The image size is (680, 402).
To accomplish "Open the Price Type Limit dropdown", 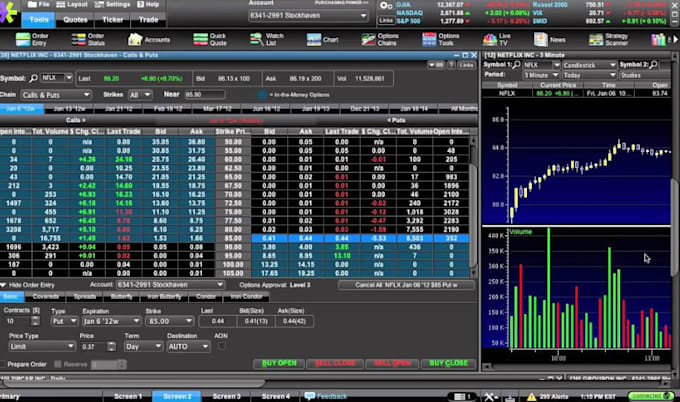I will point(42,346).
